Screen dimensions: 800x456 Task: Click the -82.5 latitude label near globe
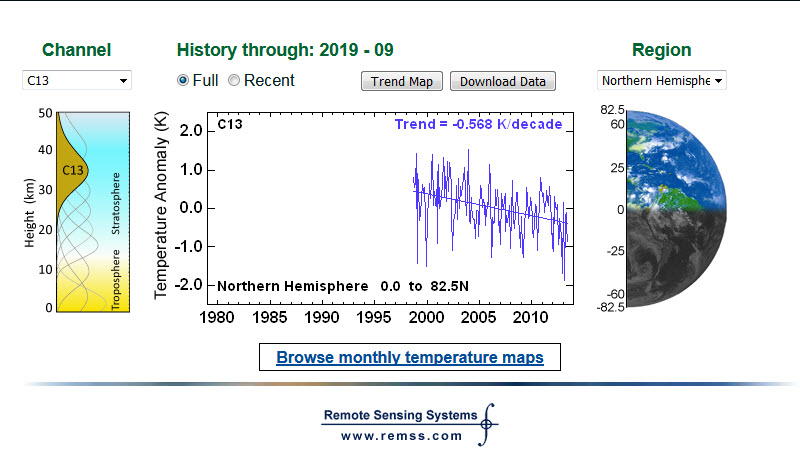point(610,307)
